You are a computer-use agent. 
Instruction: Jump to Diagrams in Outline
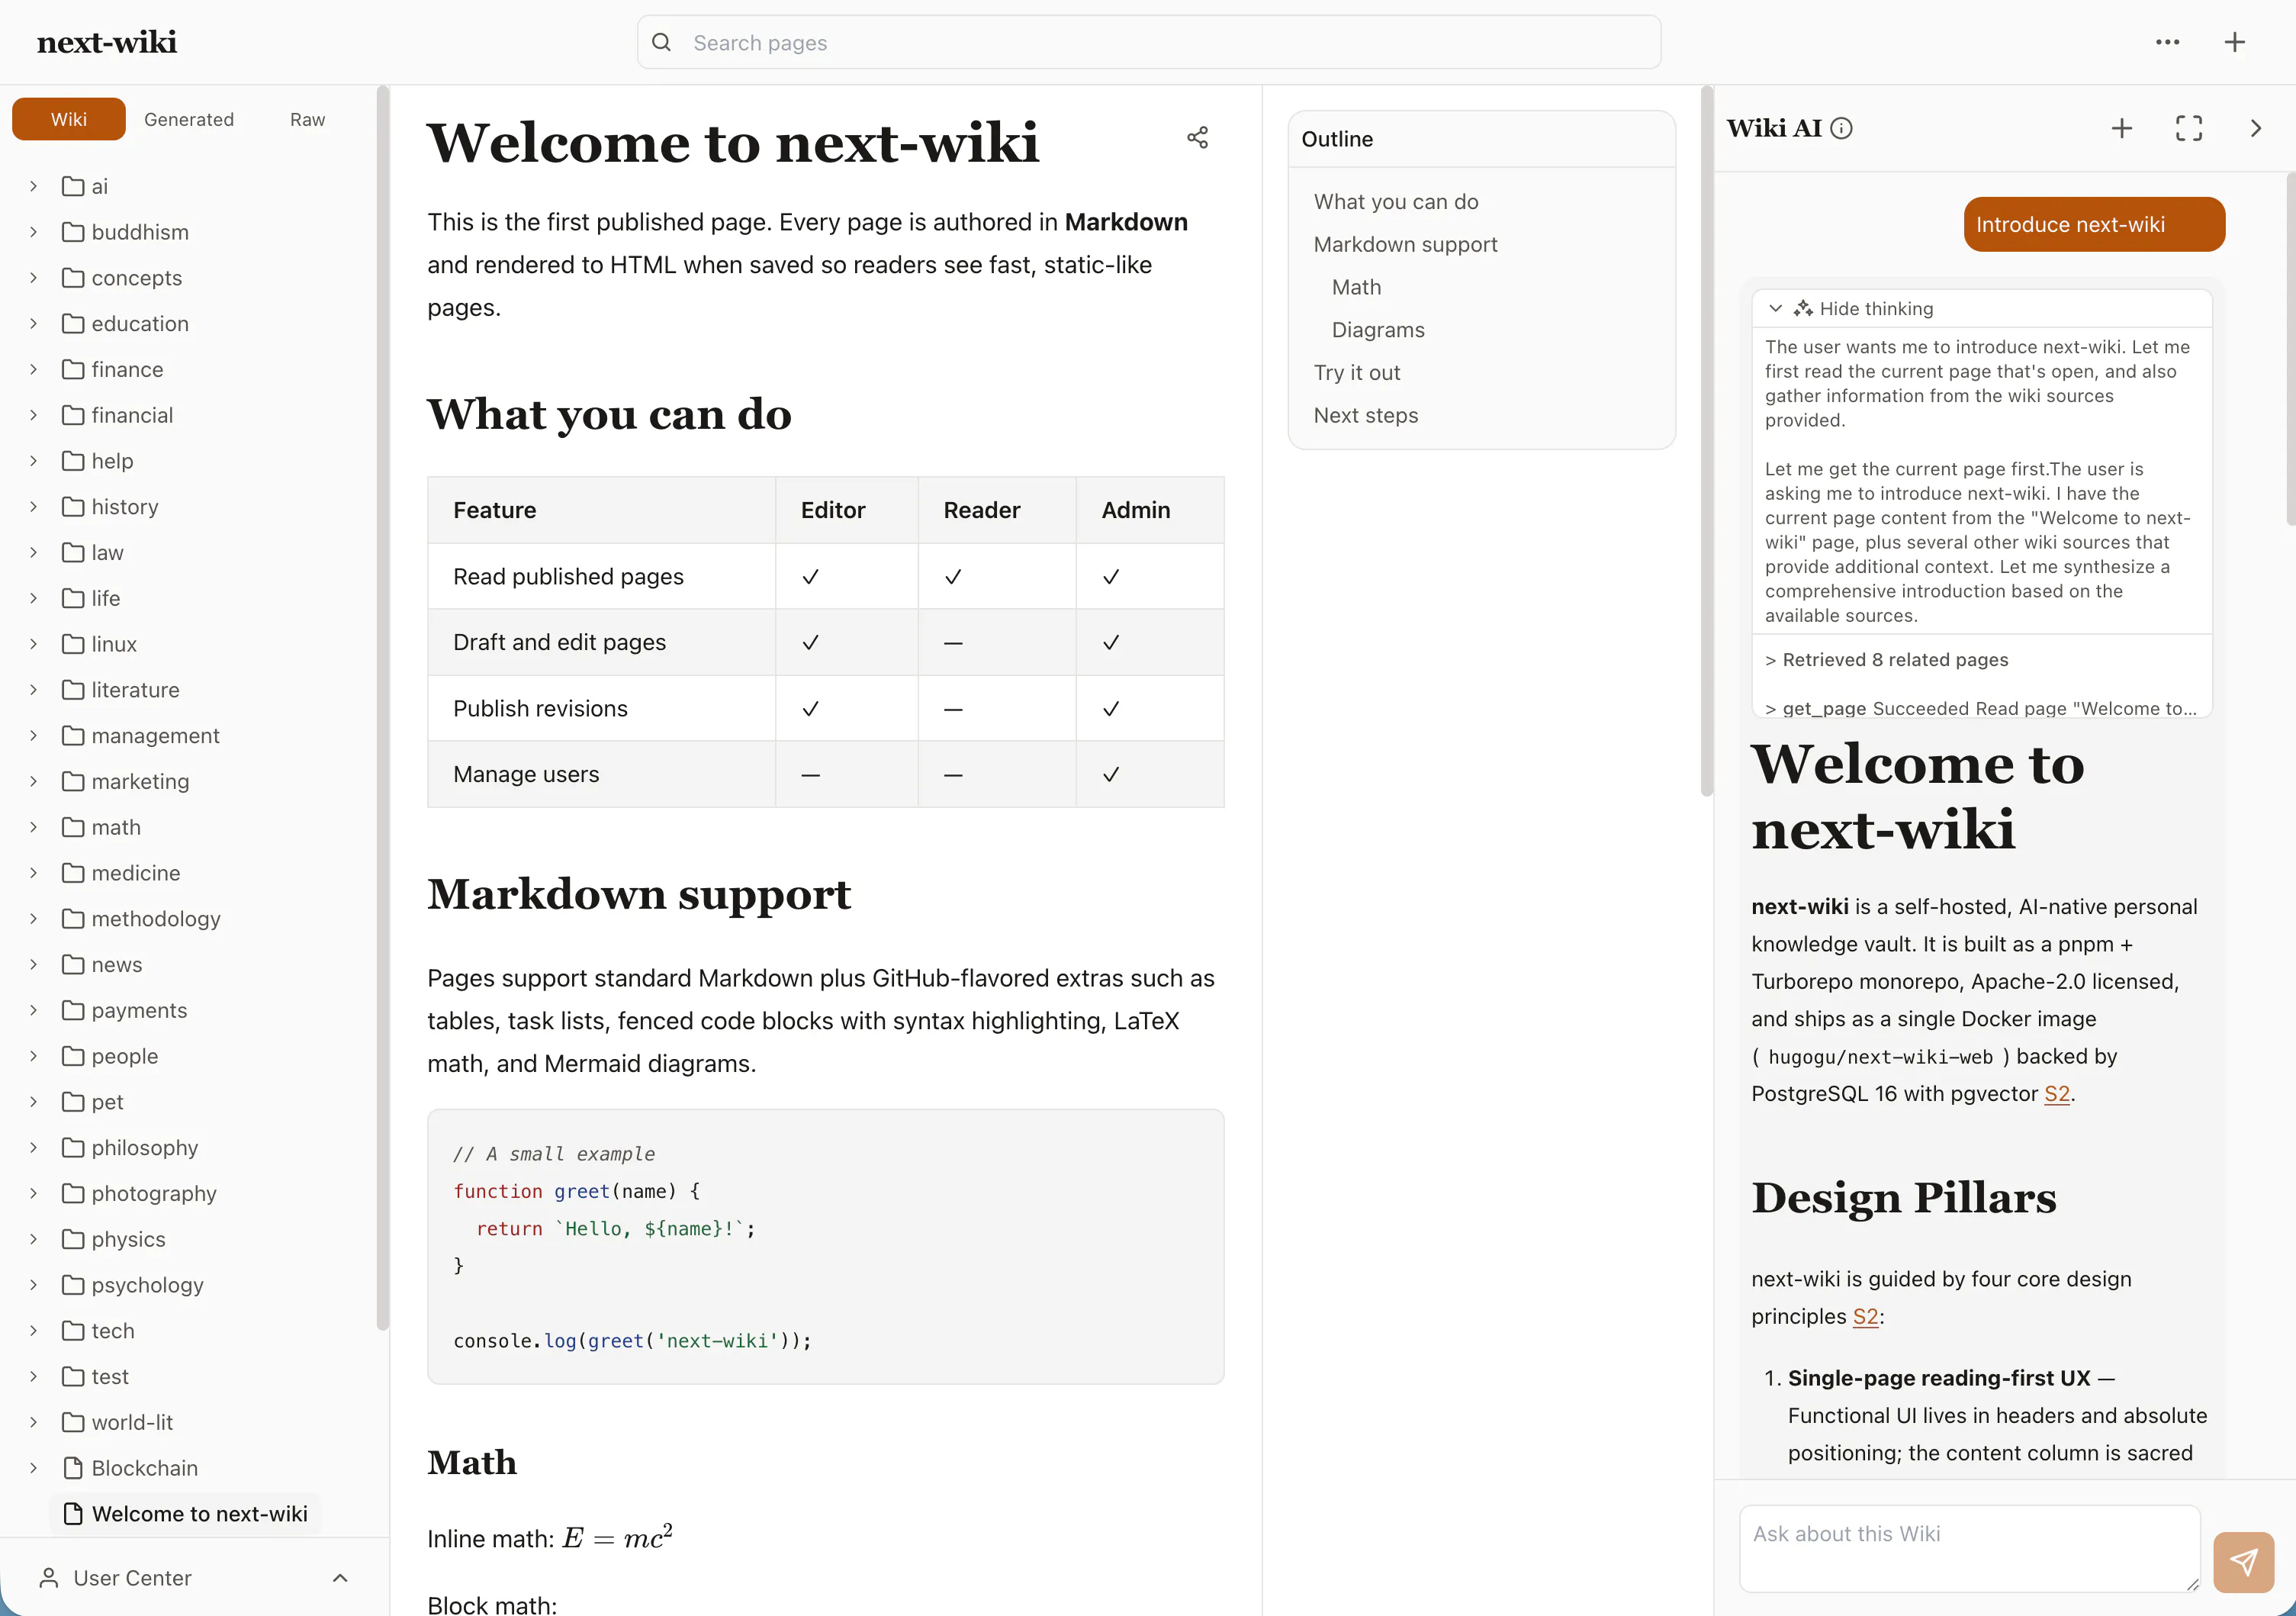coord(1378,330)
